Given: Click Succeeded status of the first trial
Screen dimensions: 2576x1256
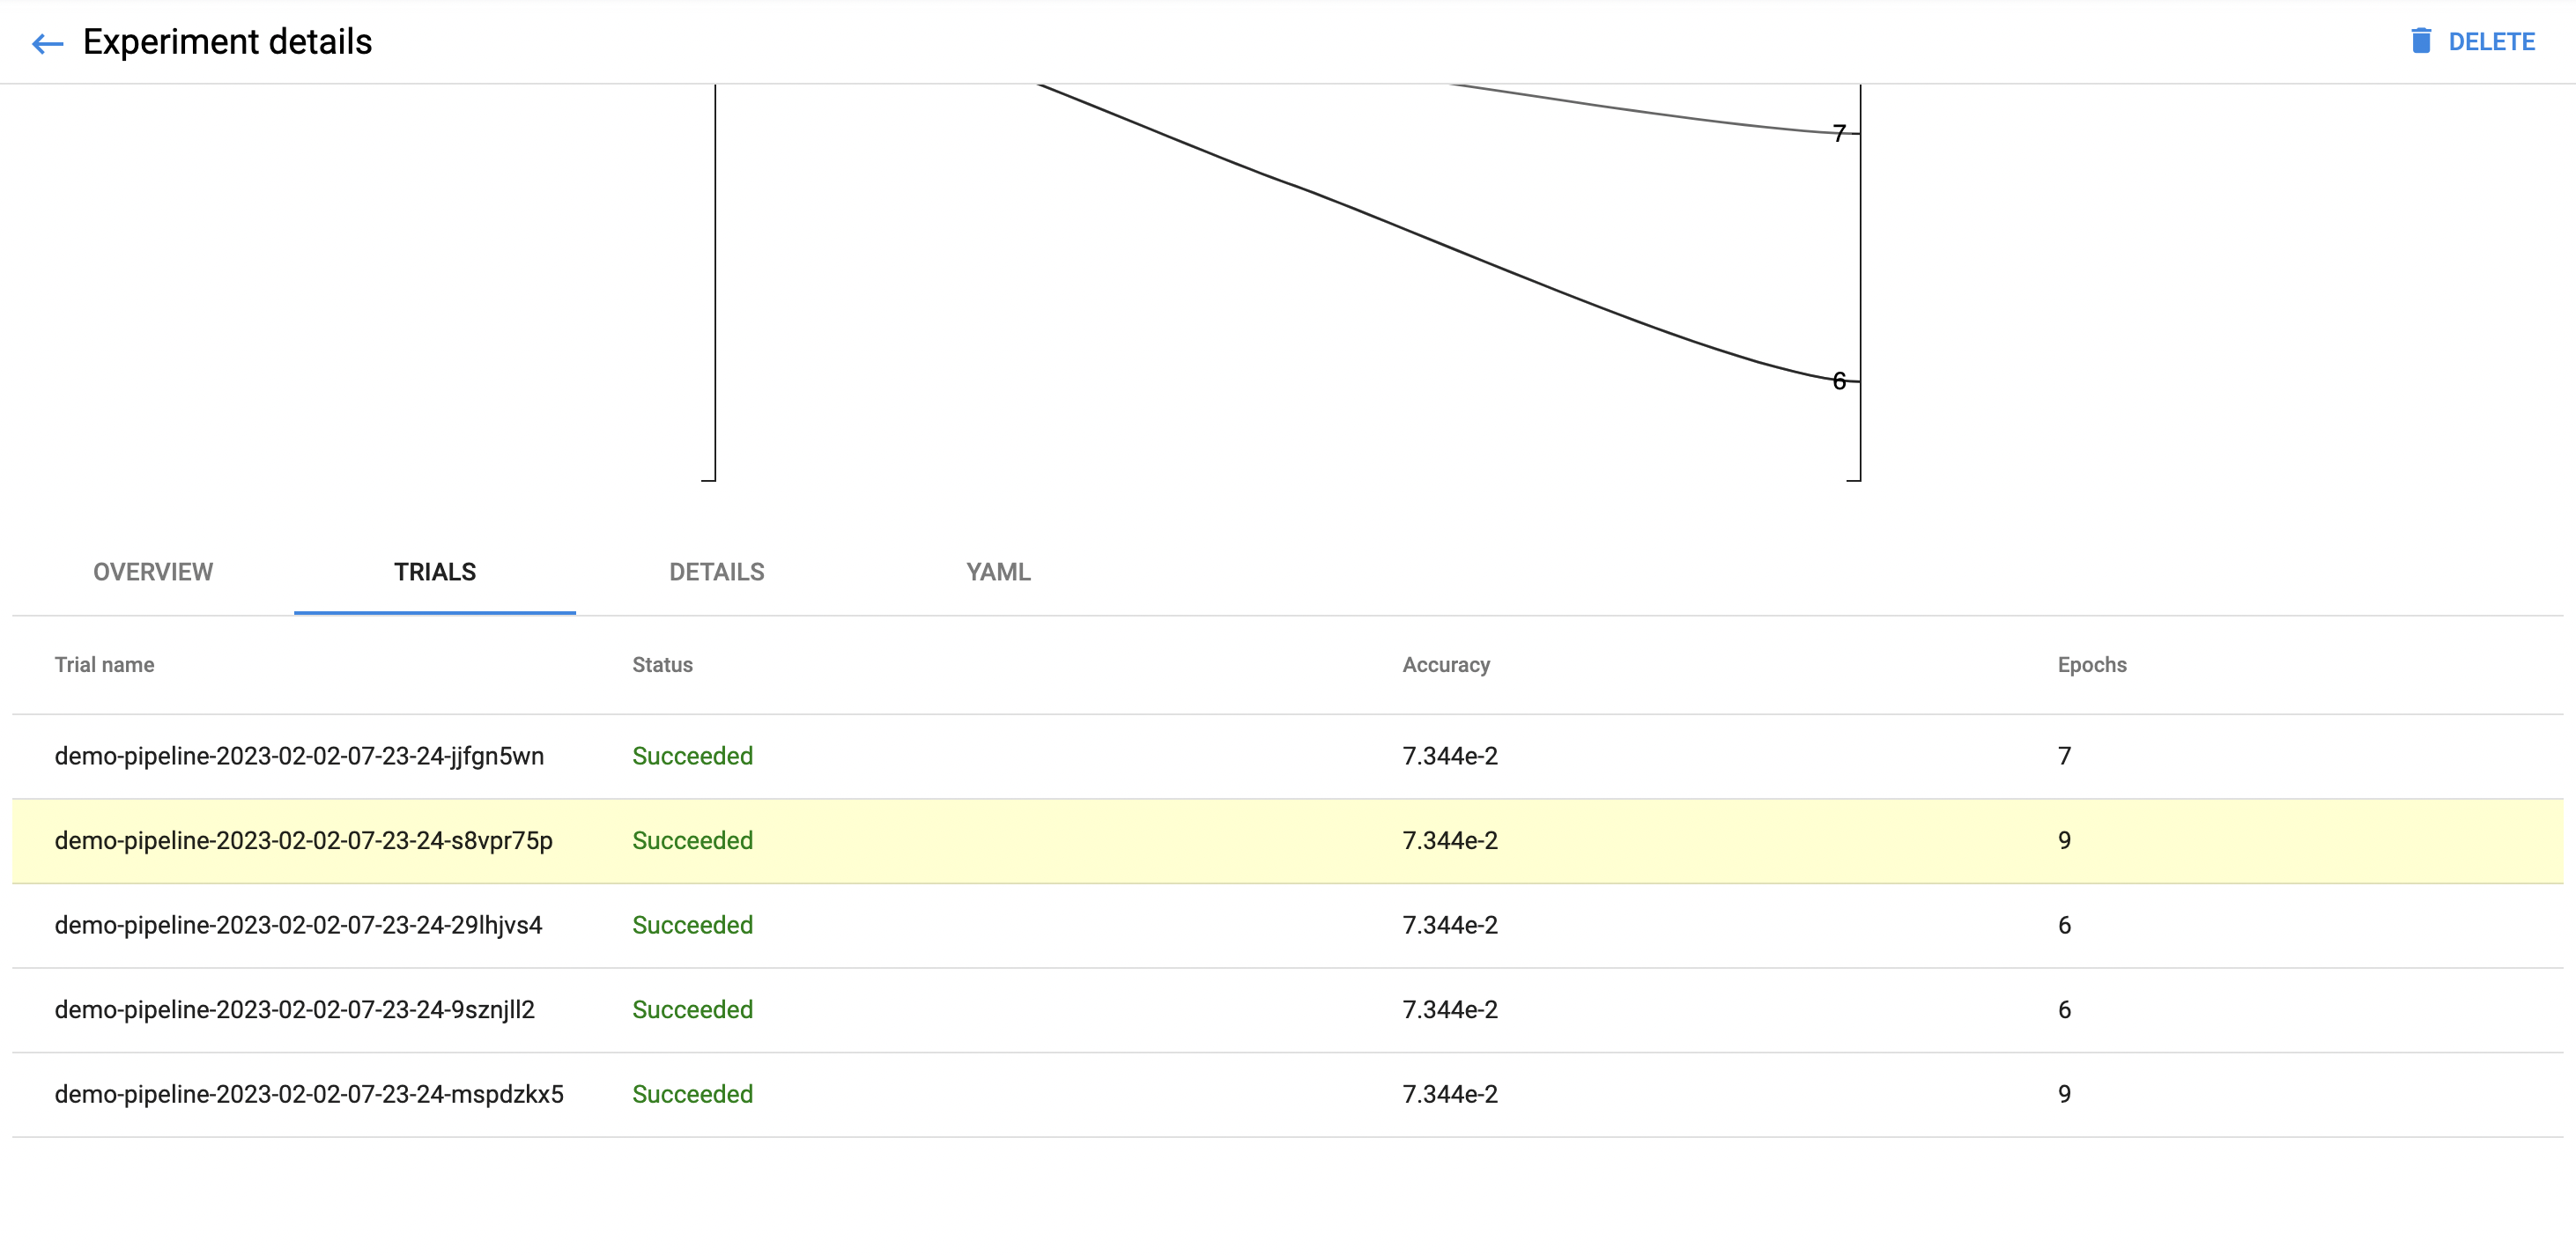Looking at the screenshot, I should 692,756.
